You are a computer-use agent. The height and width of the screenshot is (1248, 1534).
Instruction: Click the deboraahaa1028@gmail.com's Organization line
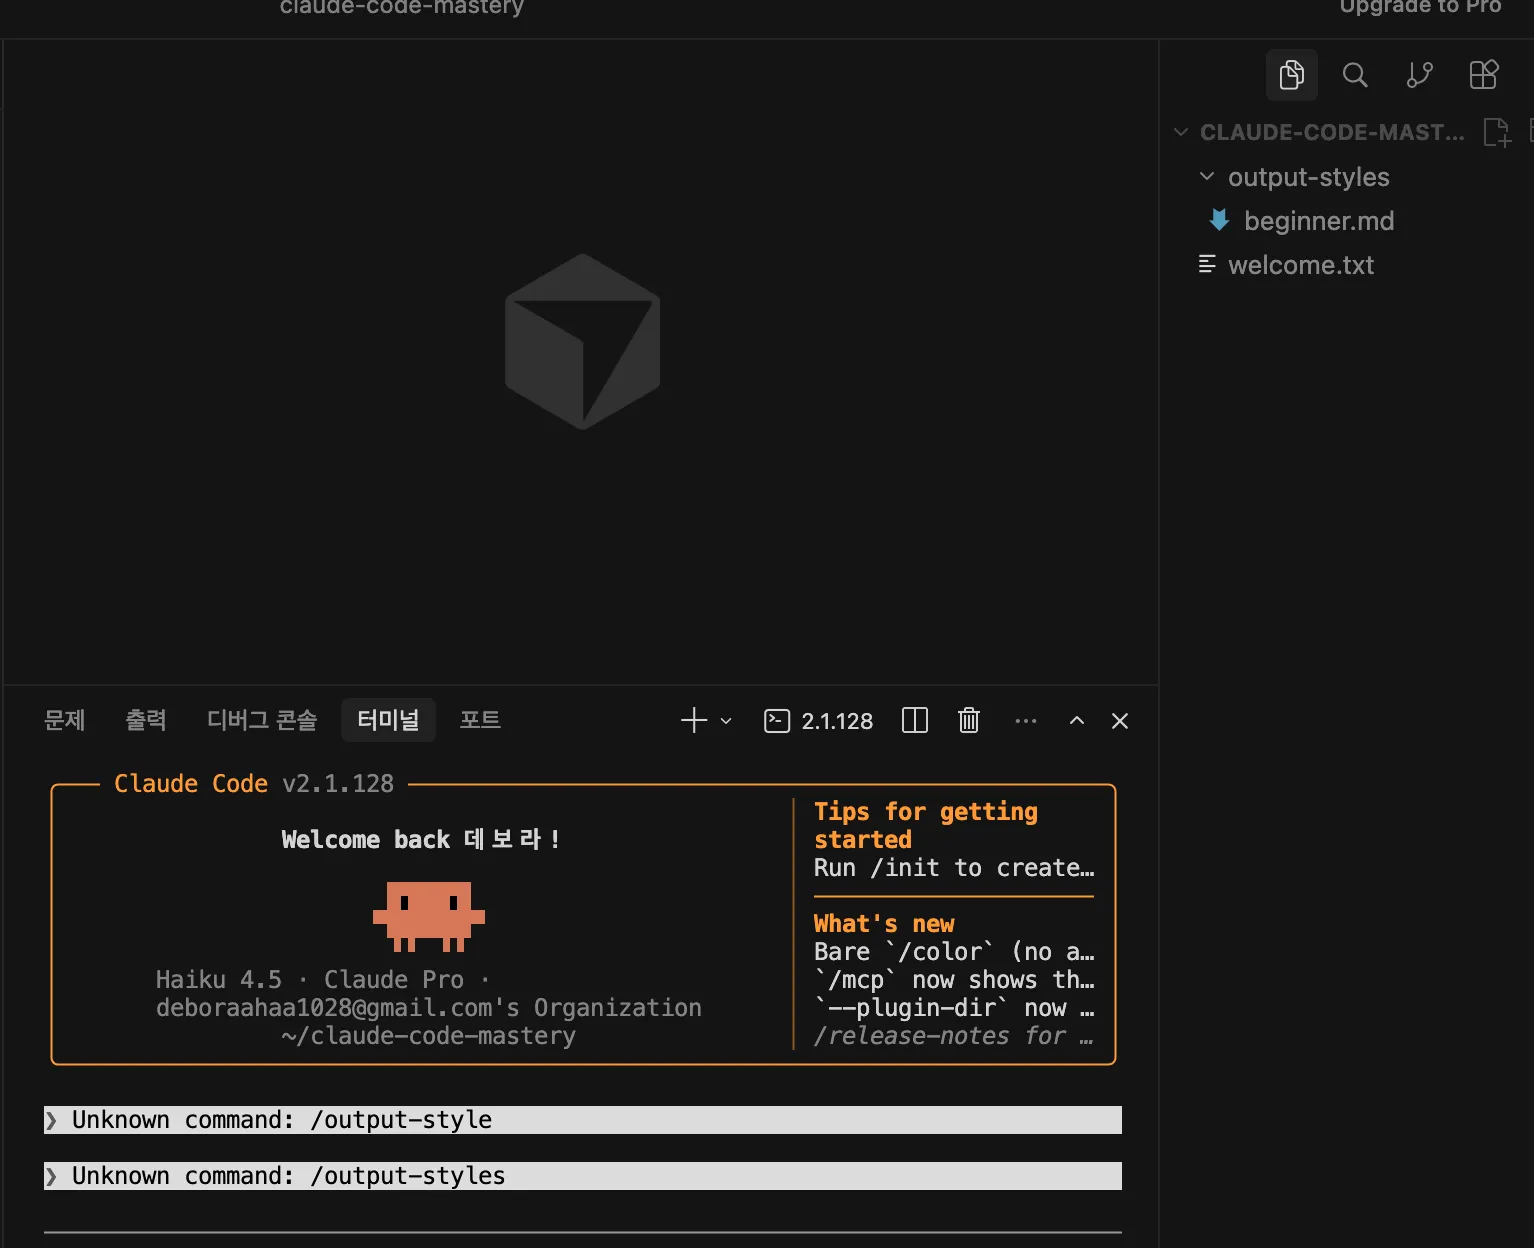pyautogui.click(x=428, y=1008)
